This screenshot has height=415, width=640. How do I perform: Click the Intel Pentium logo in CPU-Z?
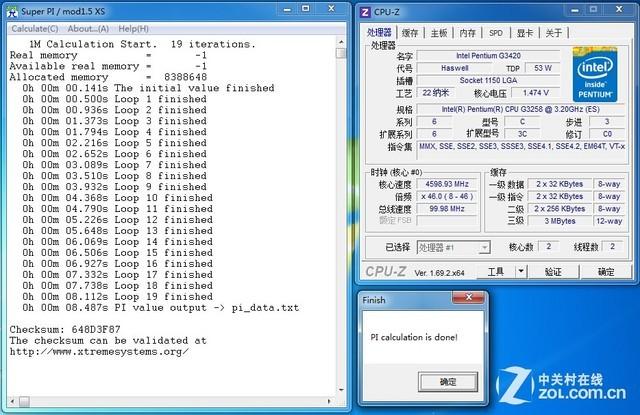pos(595,74)
